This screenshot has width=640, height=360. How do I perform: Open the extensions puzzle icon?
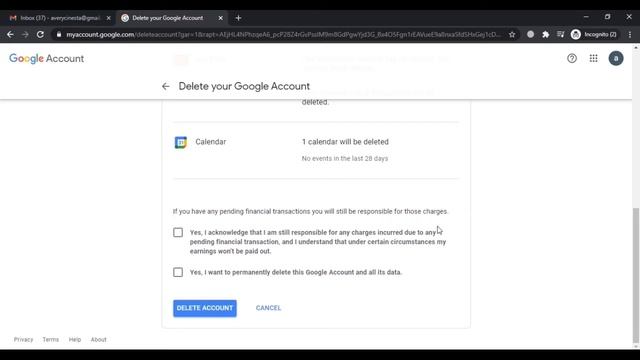[x=545, y=35]
